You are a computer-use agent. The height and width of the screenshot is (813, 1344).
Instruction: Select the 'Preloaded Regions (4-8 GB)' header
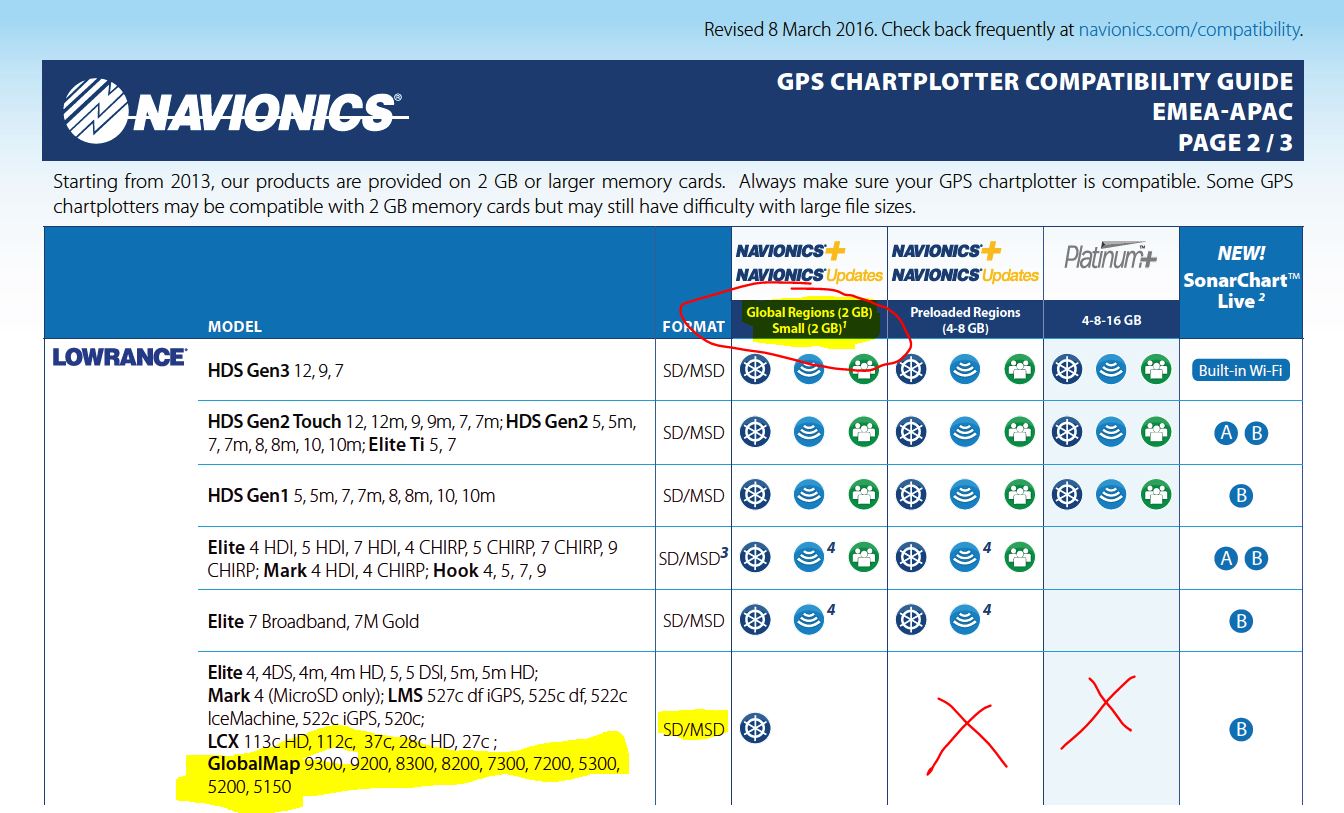(965, 320)
